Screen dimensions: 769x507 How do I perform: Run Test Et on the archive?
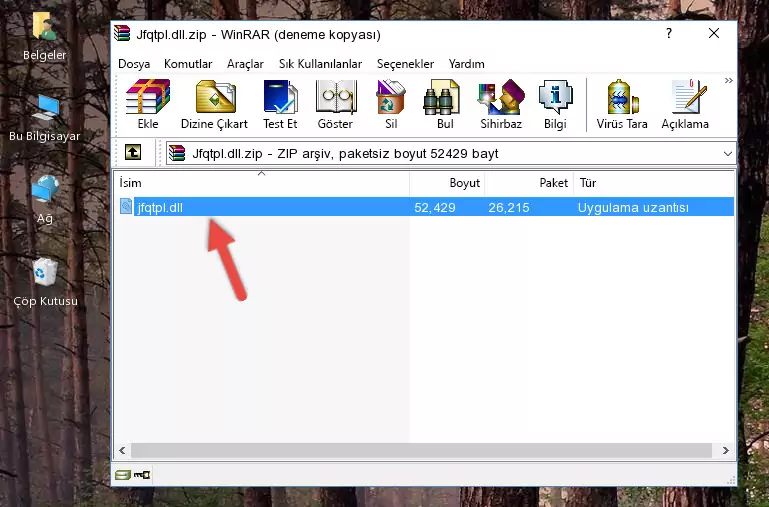click(280, 104)
